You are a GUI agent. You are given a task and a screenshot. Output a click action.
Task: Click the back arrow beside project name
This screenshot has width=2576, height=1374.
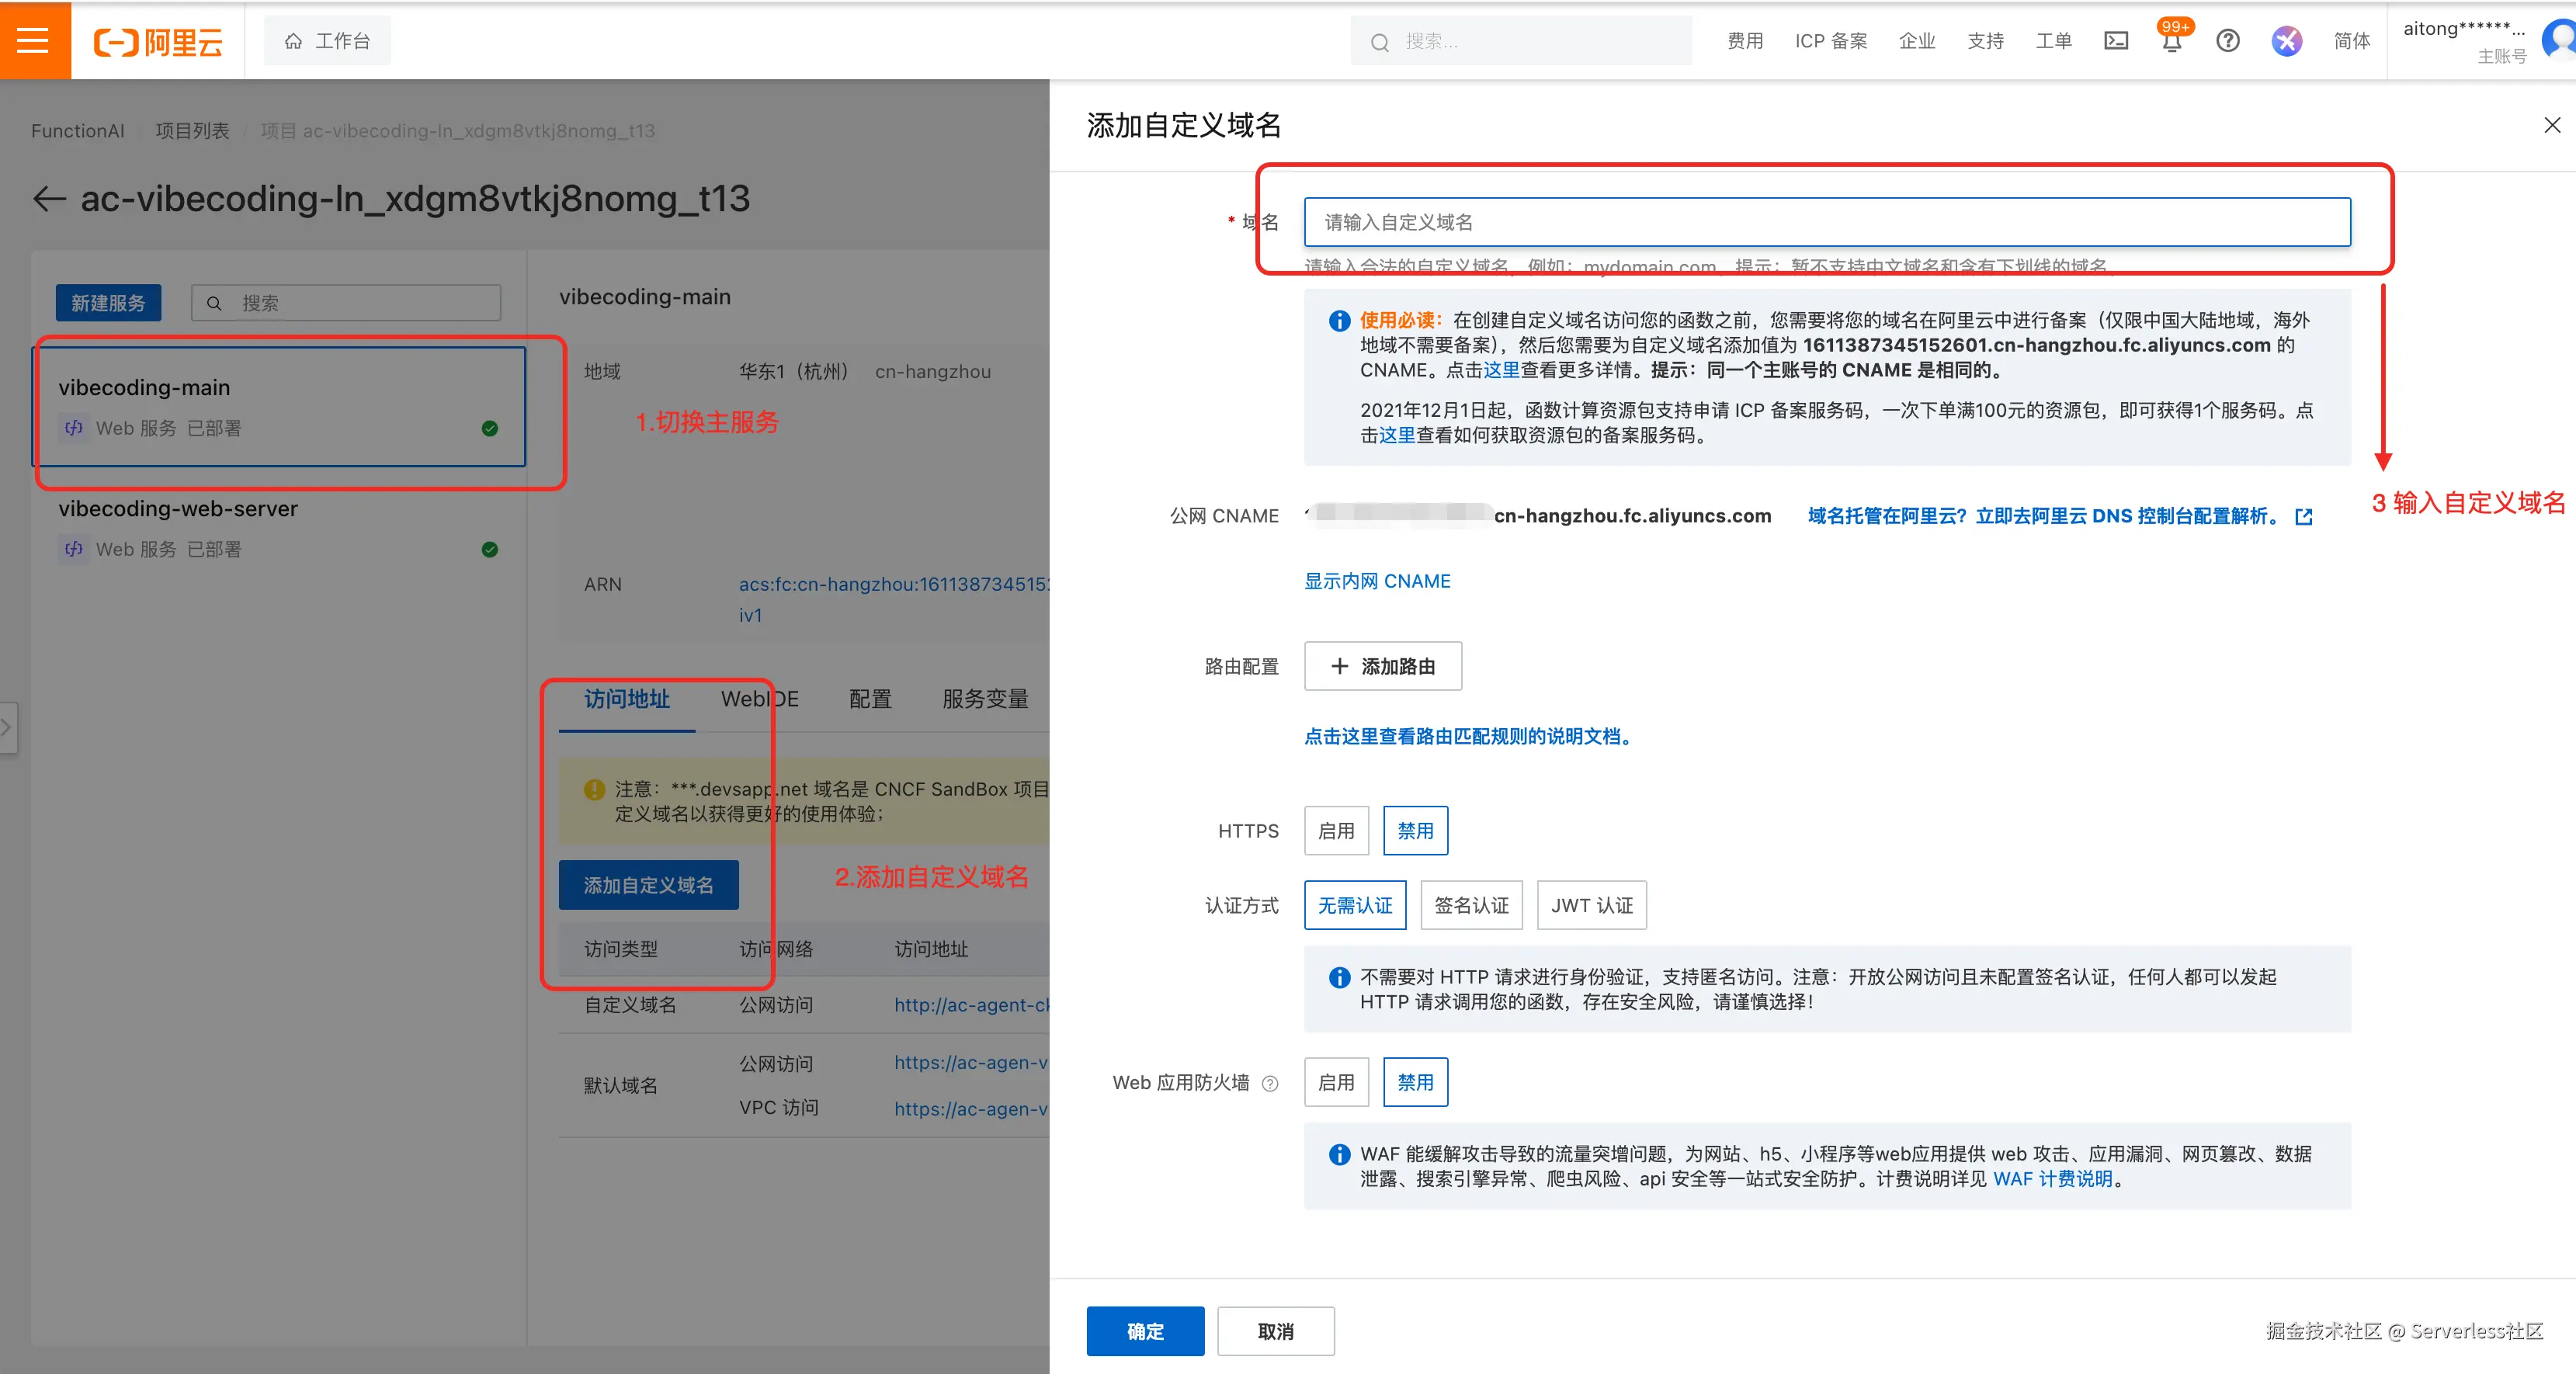pos(49,199)
